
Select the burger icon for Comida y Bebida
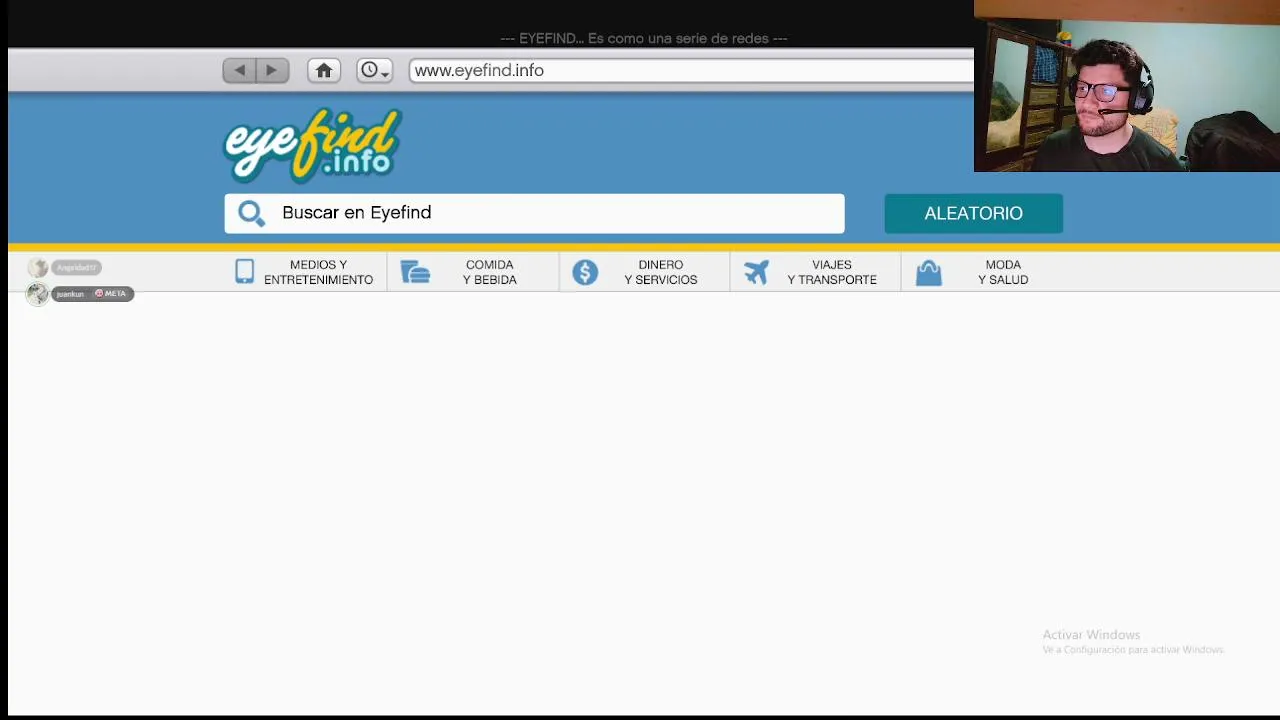pos(415,272)
